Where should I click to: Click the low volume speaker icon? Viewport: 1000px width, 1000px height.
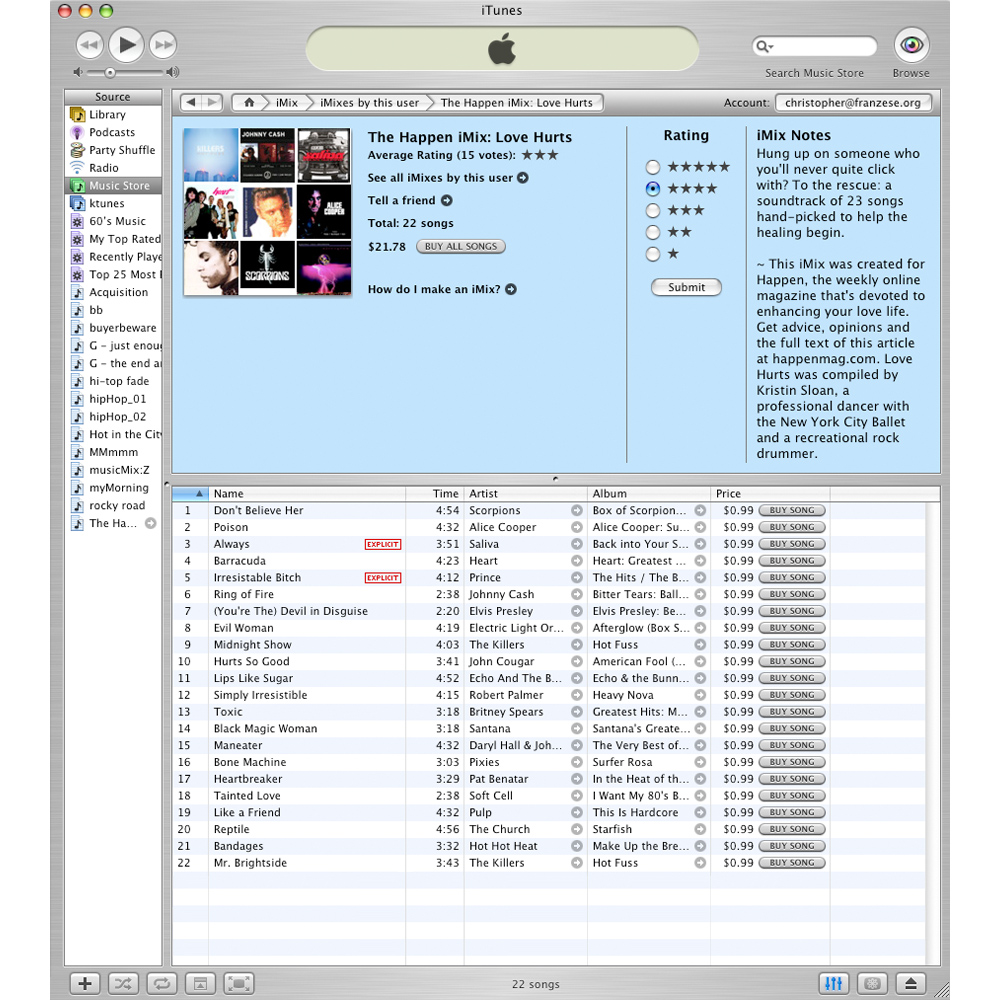tap(78, 72)
